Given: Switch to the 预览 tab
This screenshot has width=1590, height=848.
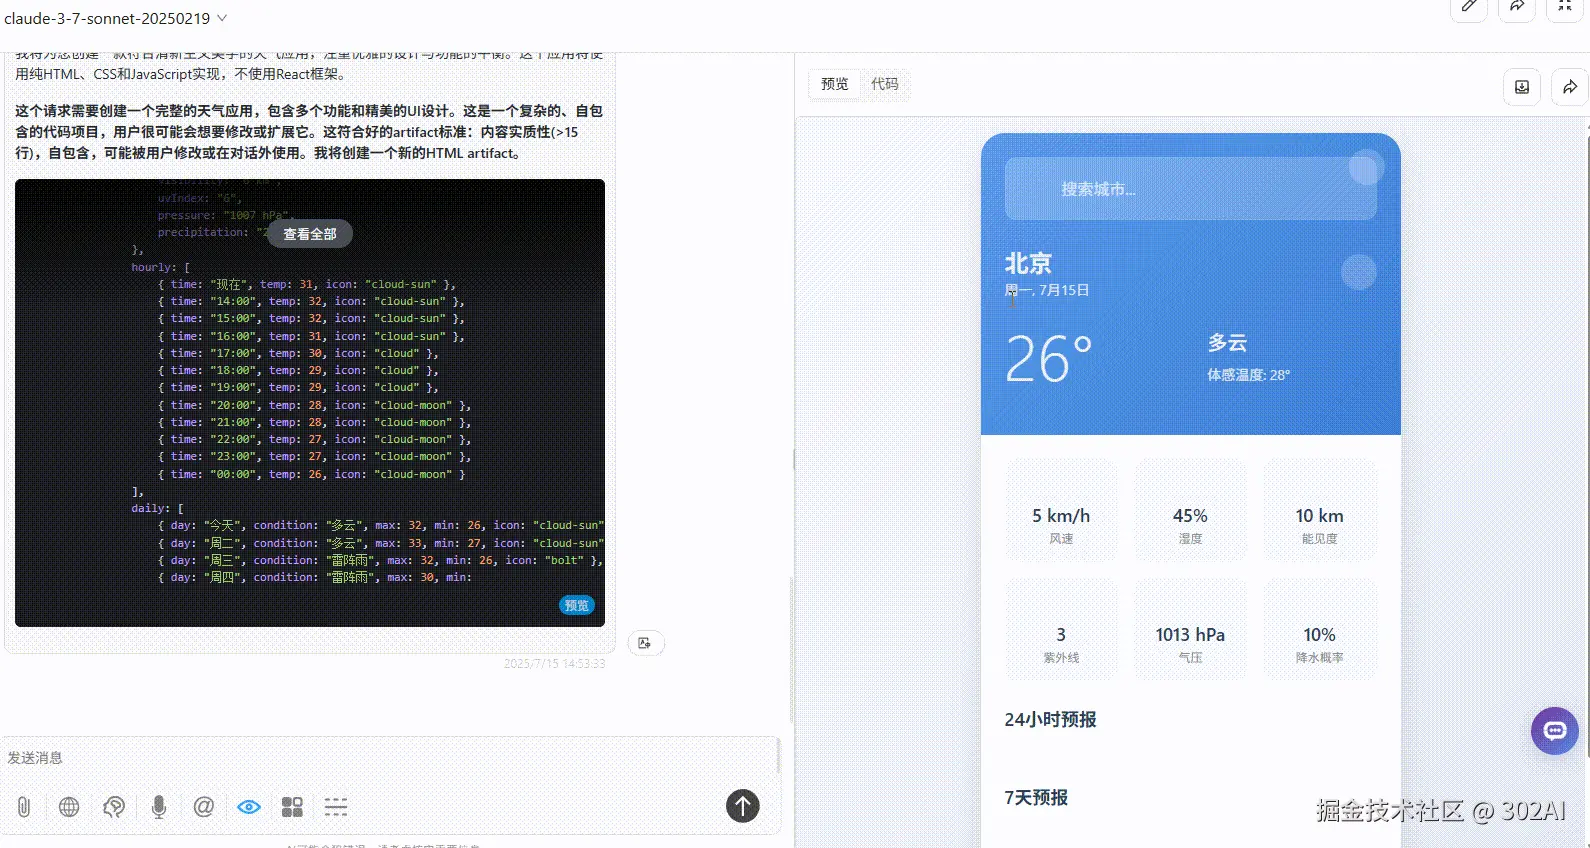Looking at the screenshot, I should click(x=835, y=84).
